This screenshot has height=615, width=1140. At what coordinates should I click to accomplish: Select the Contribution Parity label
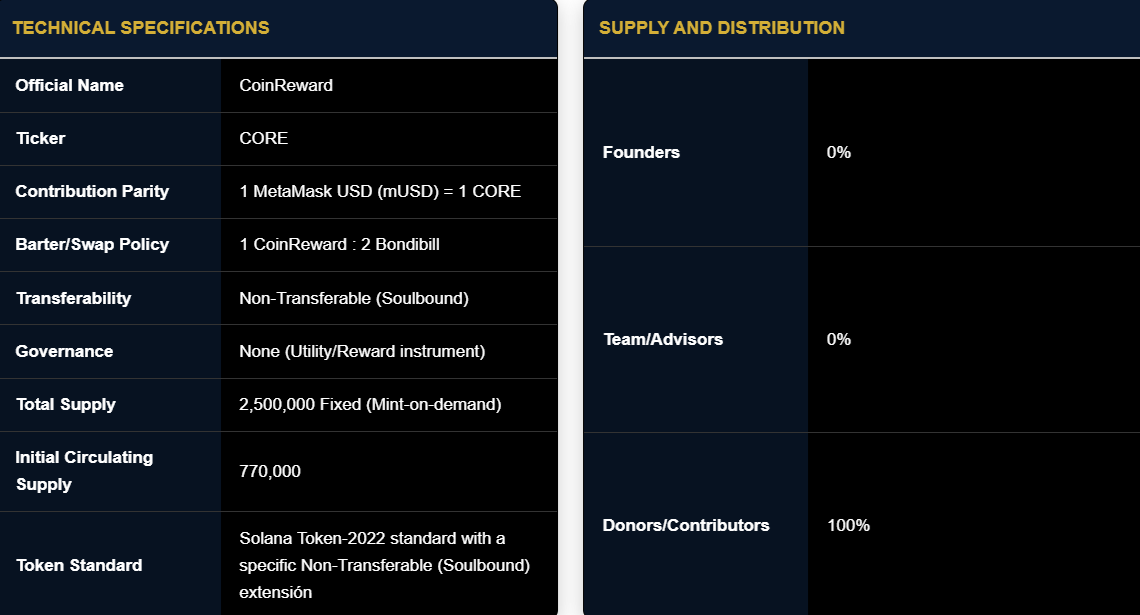[92, 192]
